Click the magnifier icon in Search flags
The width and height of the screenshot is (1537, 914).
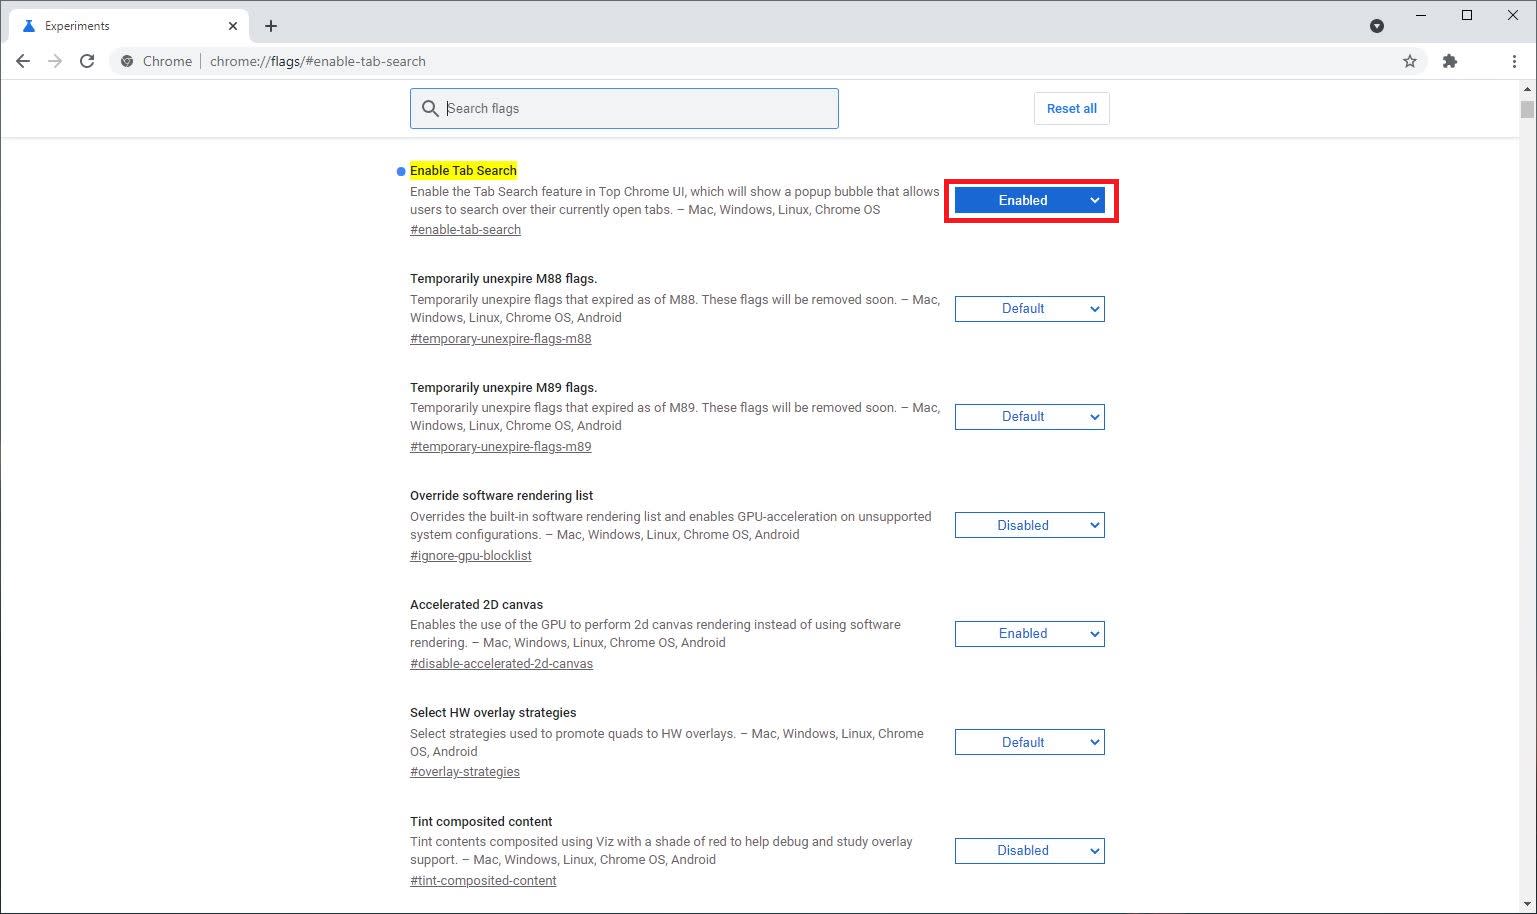coord(430,108)
